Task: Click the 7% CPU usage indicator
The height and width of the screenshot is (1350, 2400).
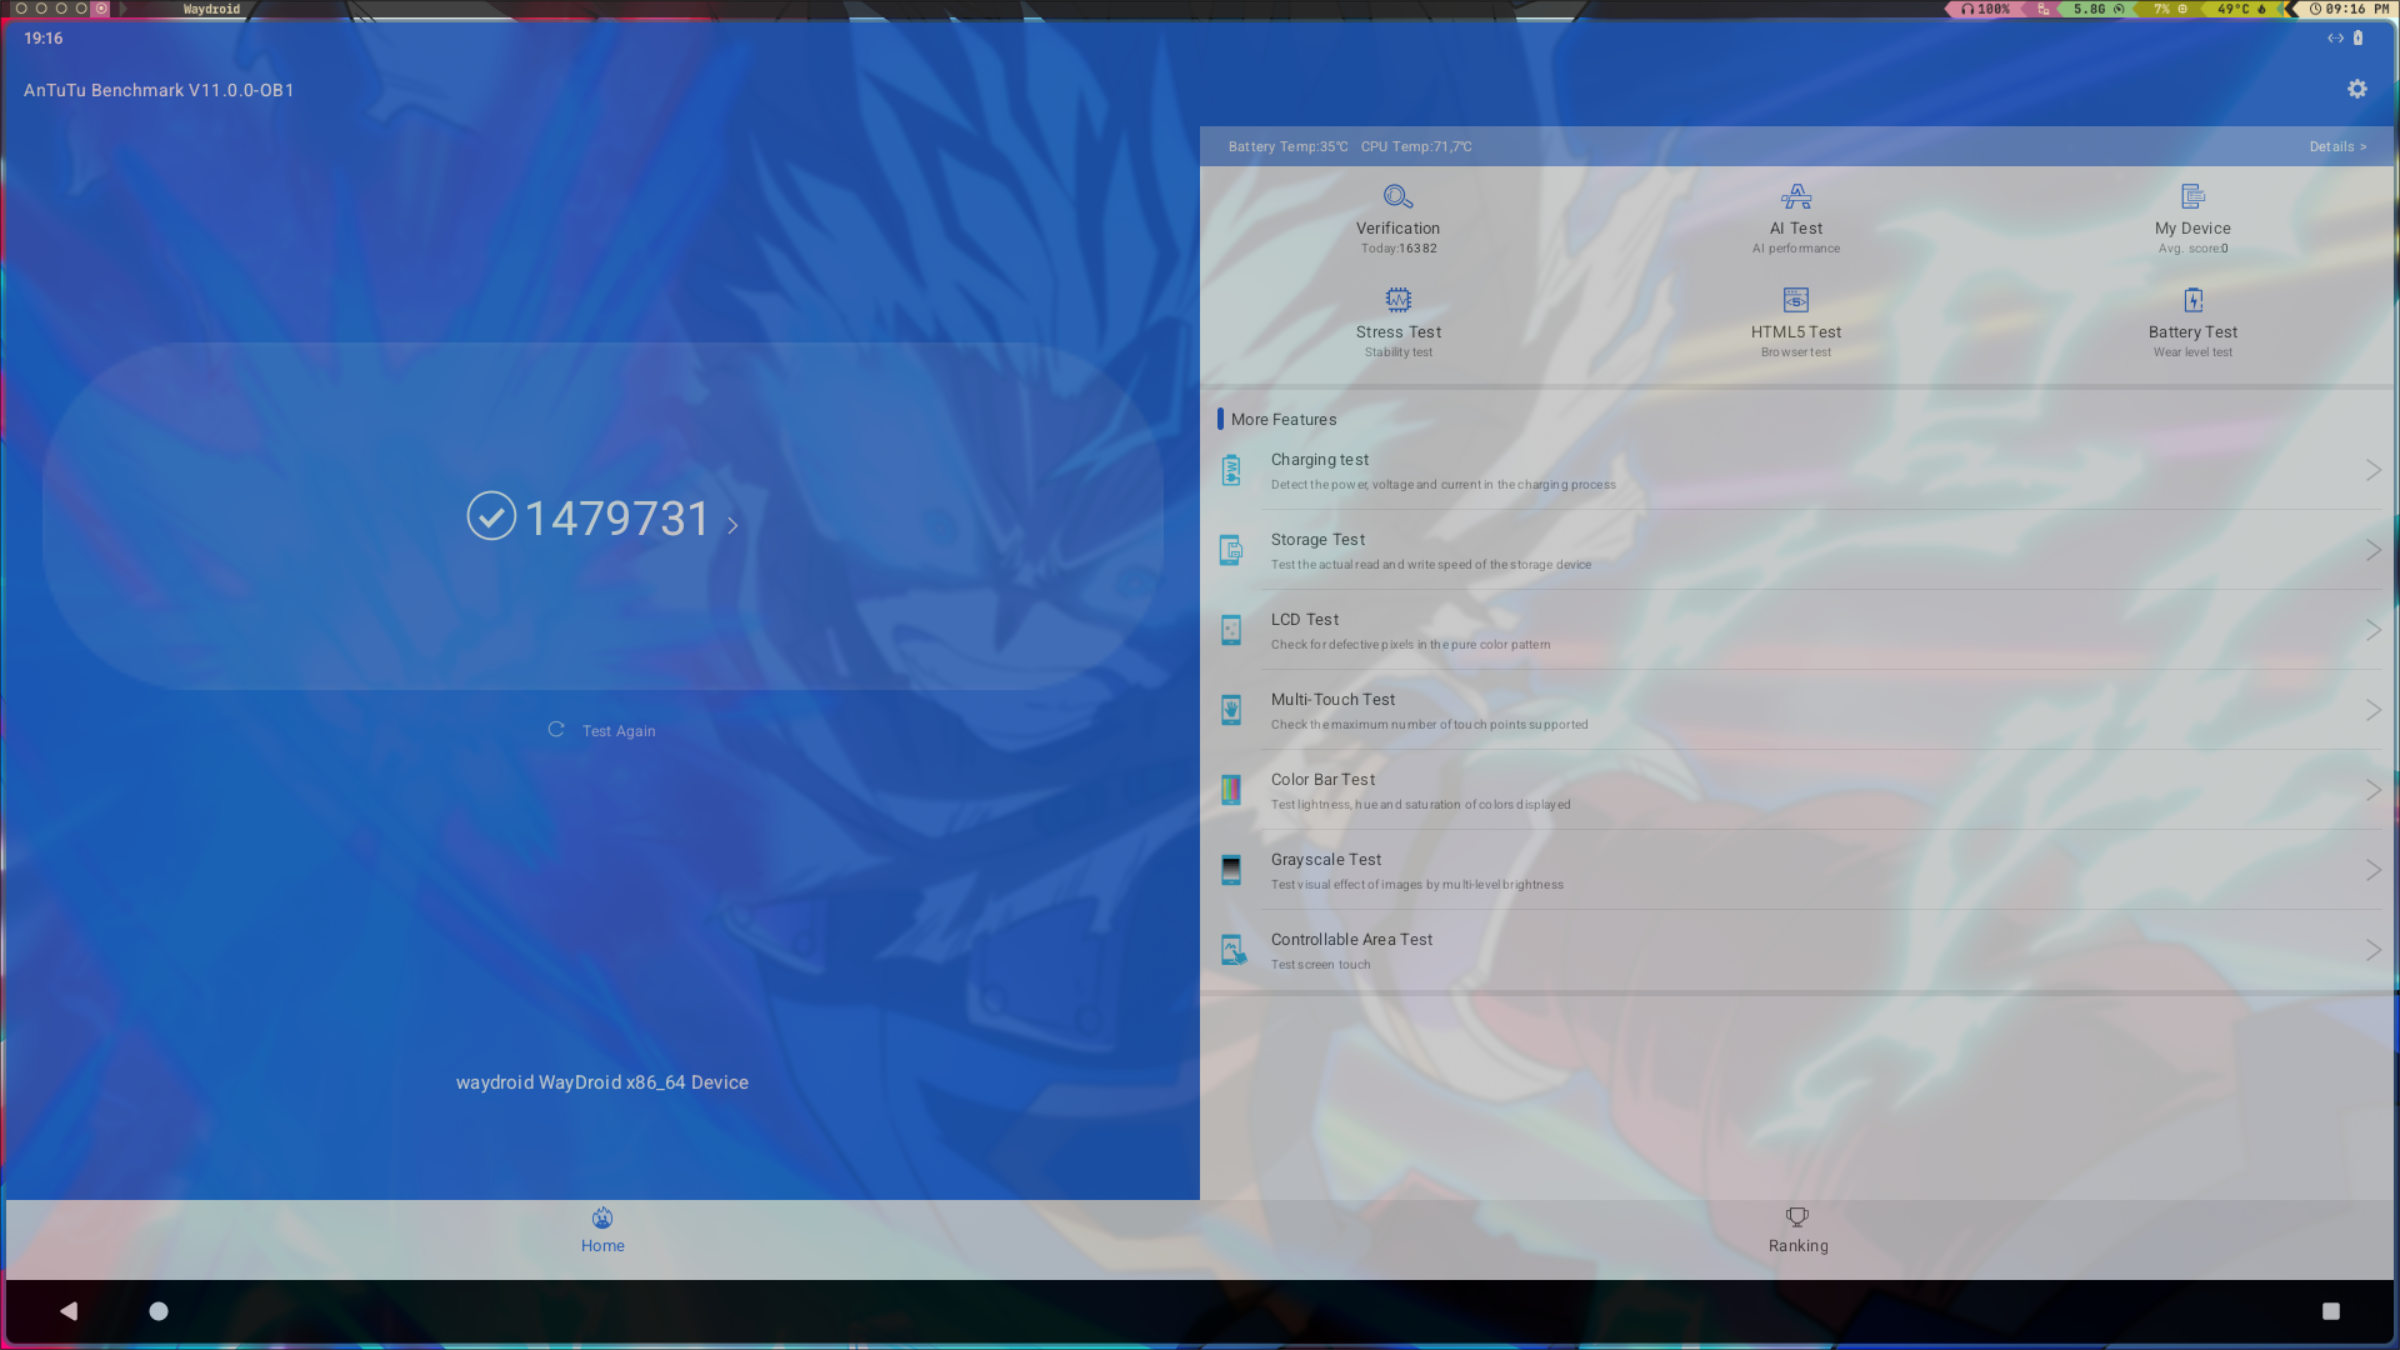Action: [x=2170, y=9]
